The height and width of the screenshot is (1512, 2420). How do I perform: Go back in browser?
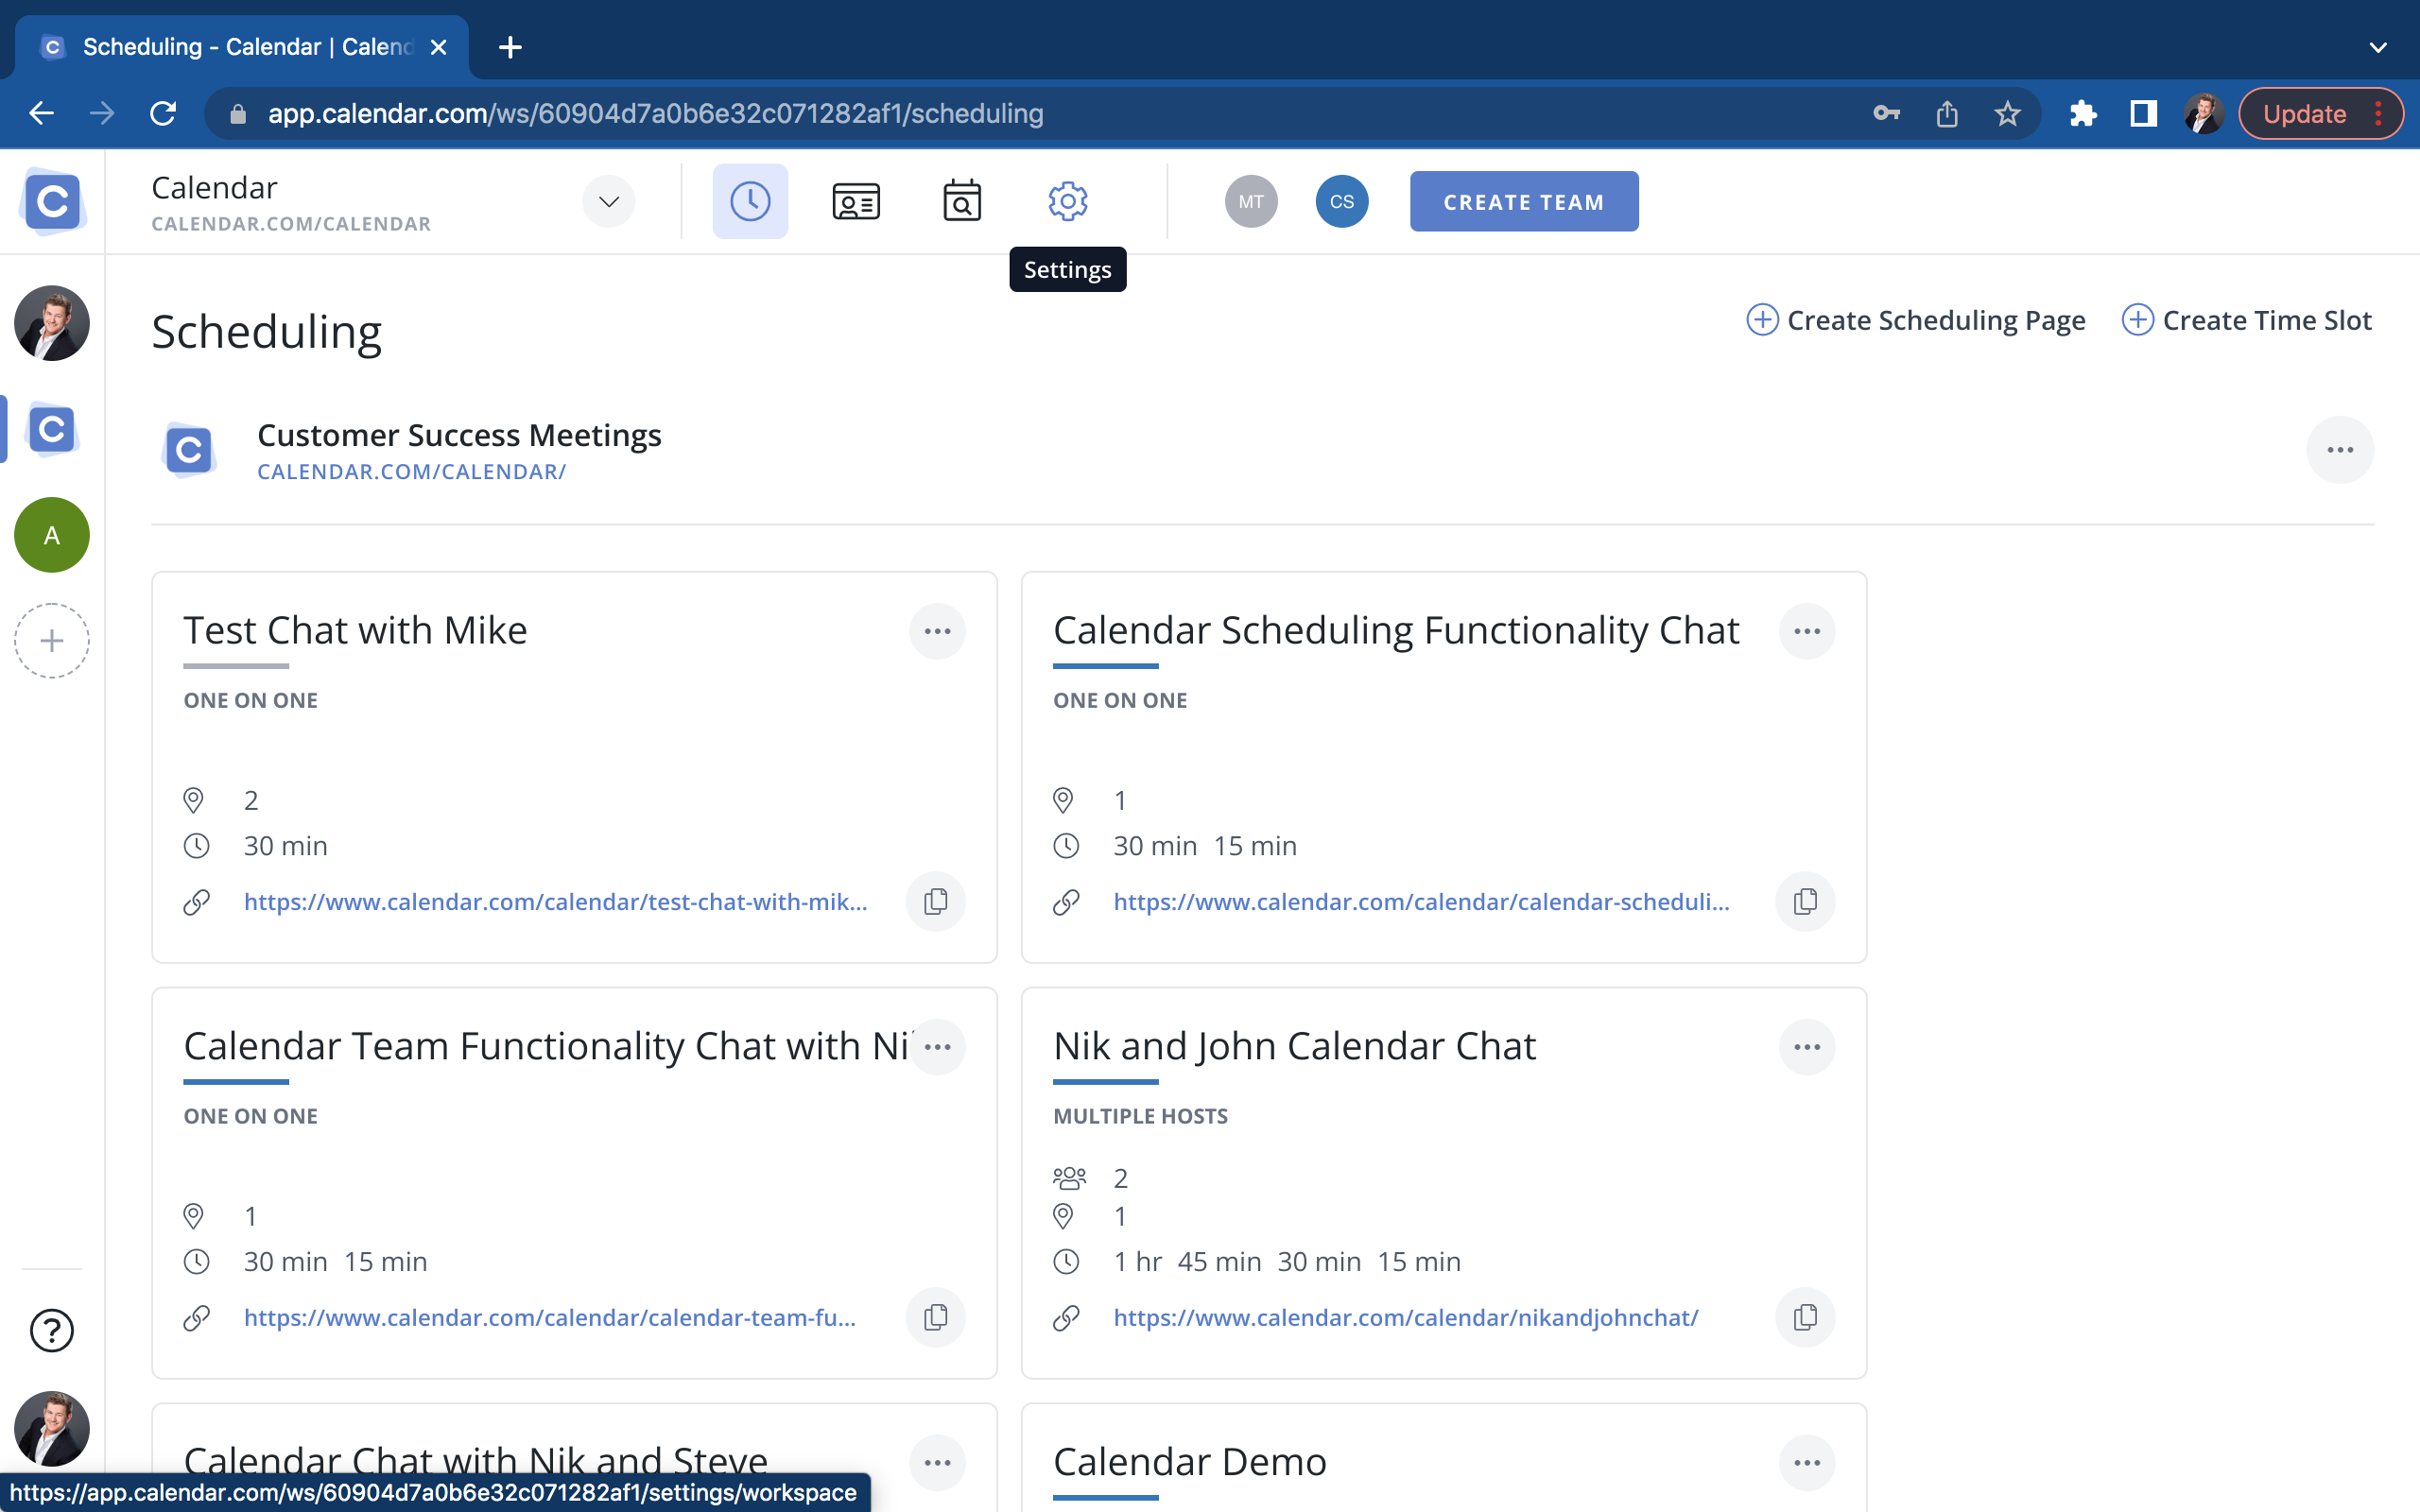coord(41,113)
